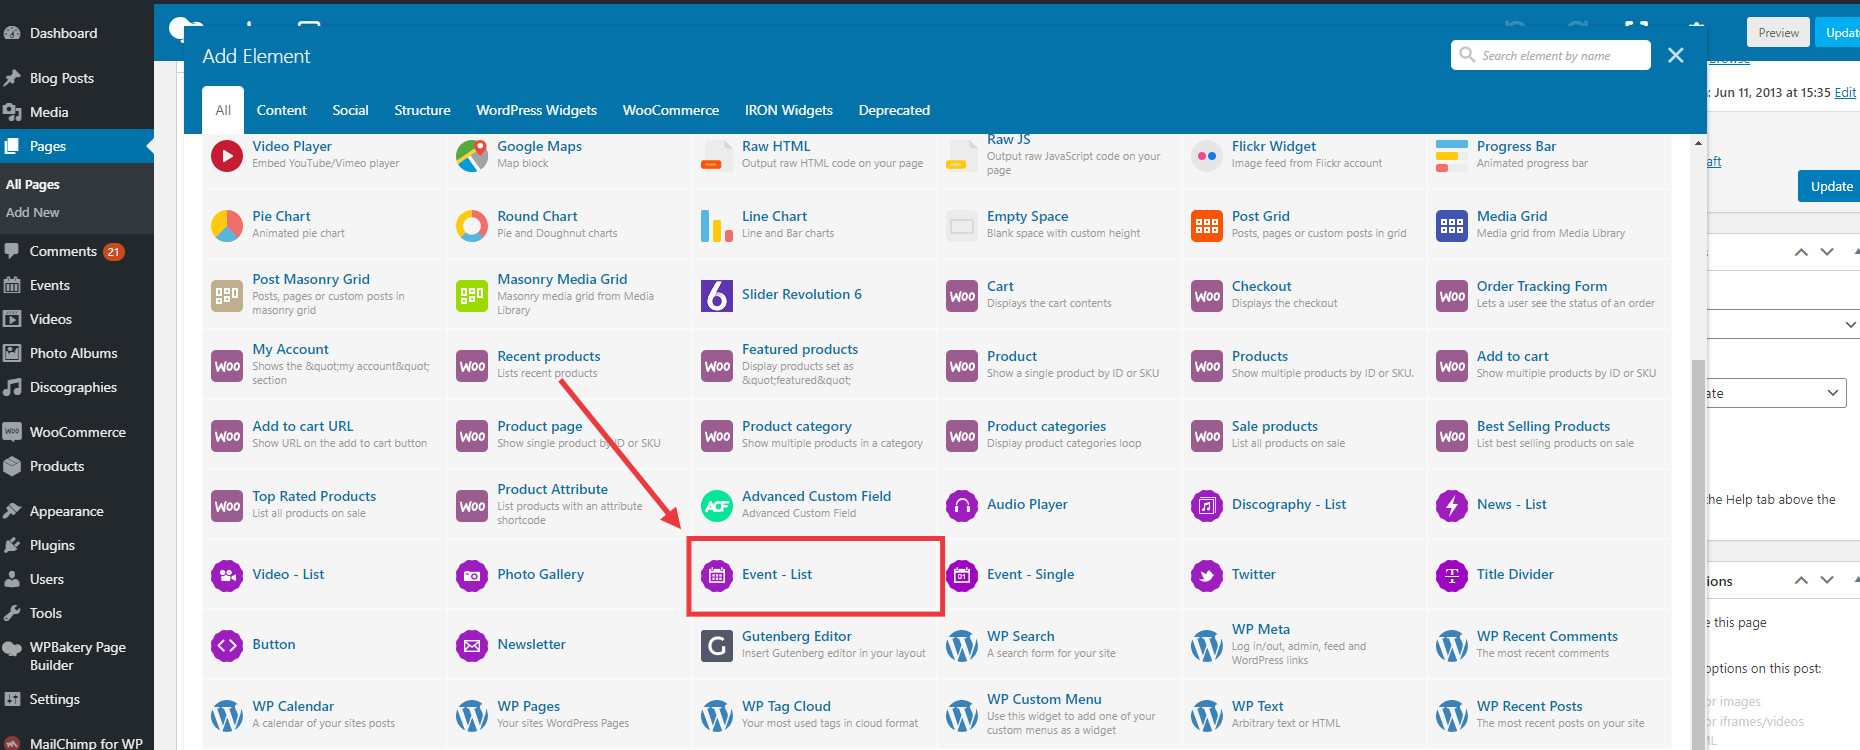Image resolution: width=1860 pixels, height=750 pixels.
Task: Select the Best Selling Products element
Action: [x=1548, y=435]
